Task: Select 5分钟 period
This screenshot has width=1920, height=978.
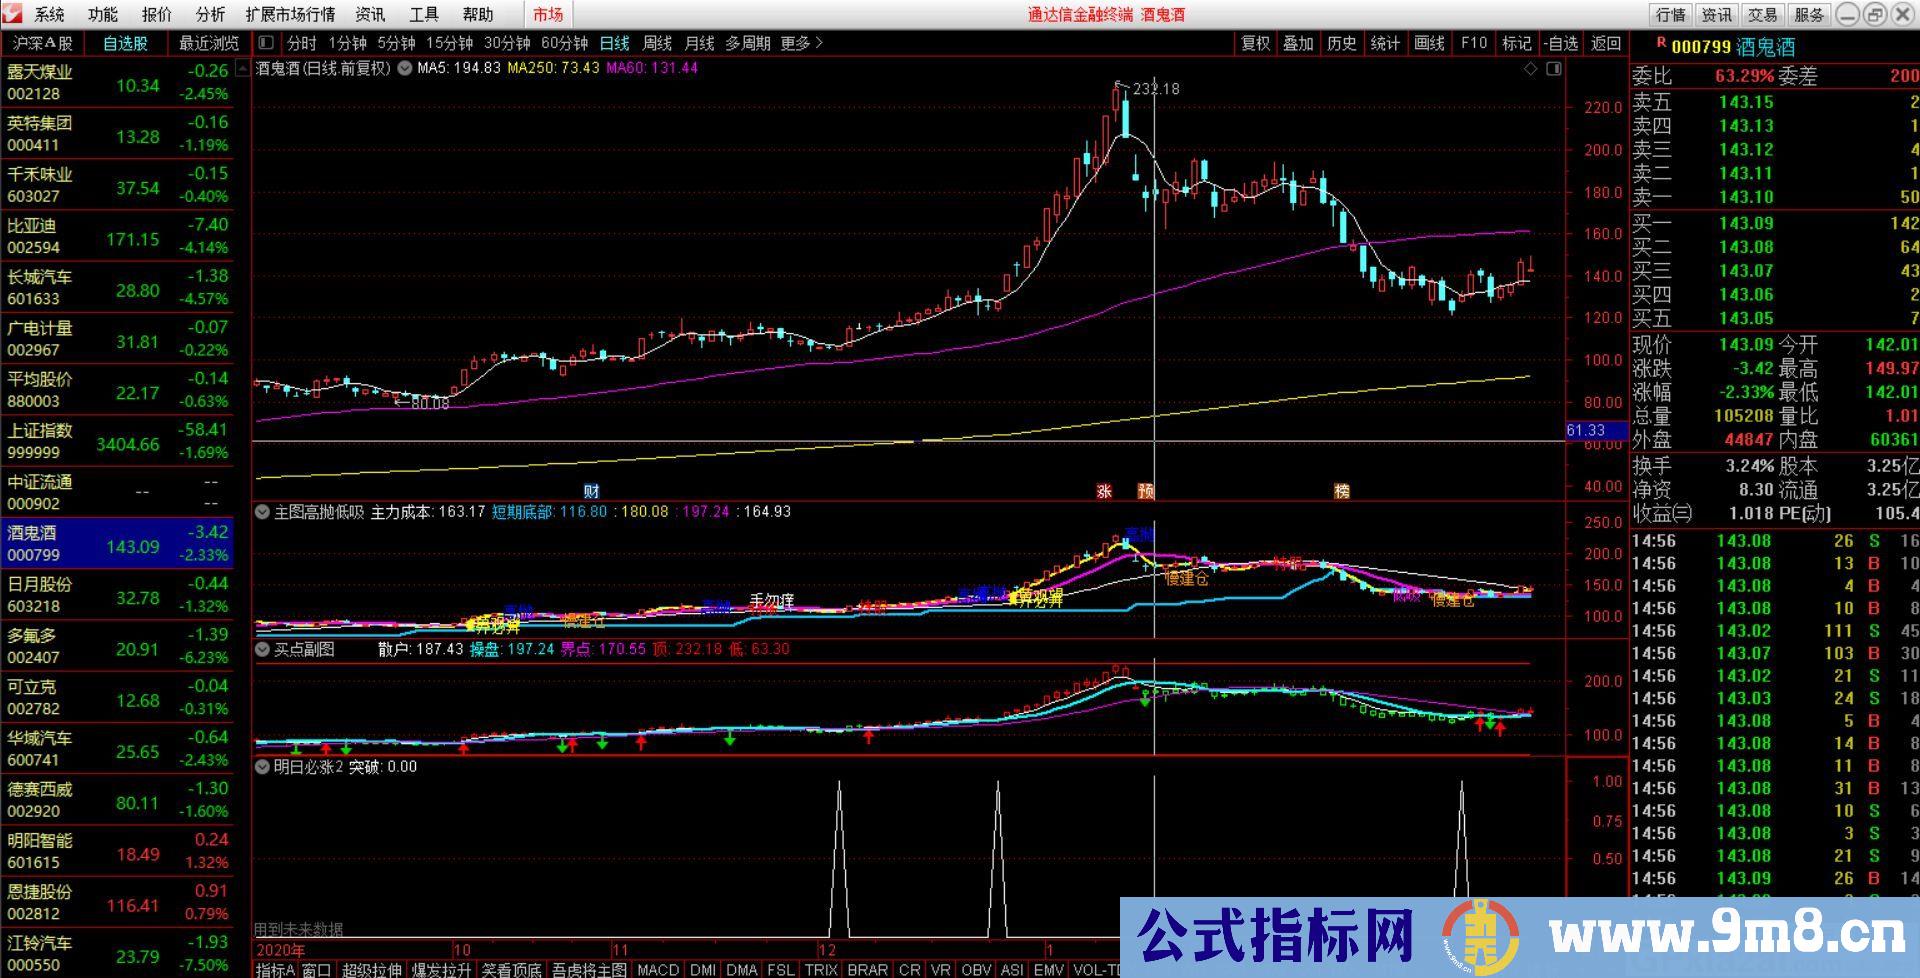Action: 396,43
